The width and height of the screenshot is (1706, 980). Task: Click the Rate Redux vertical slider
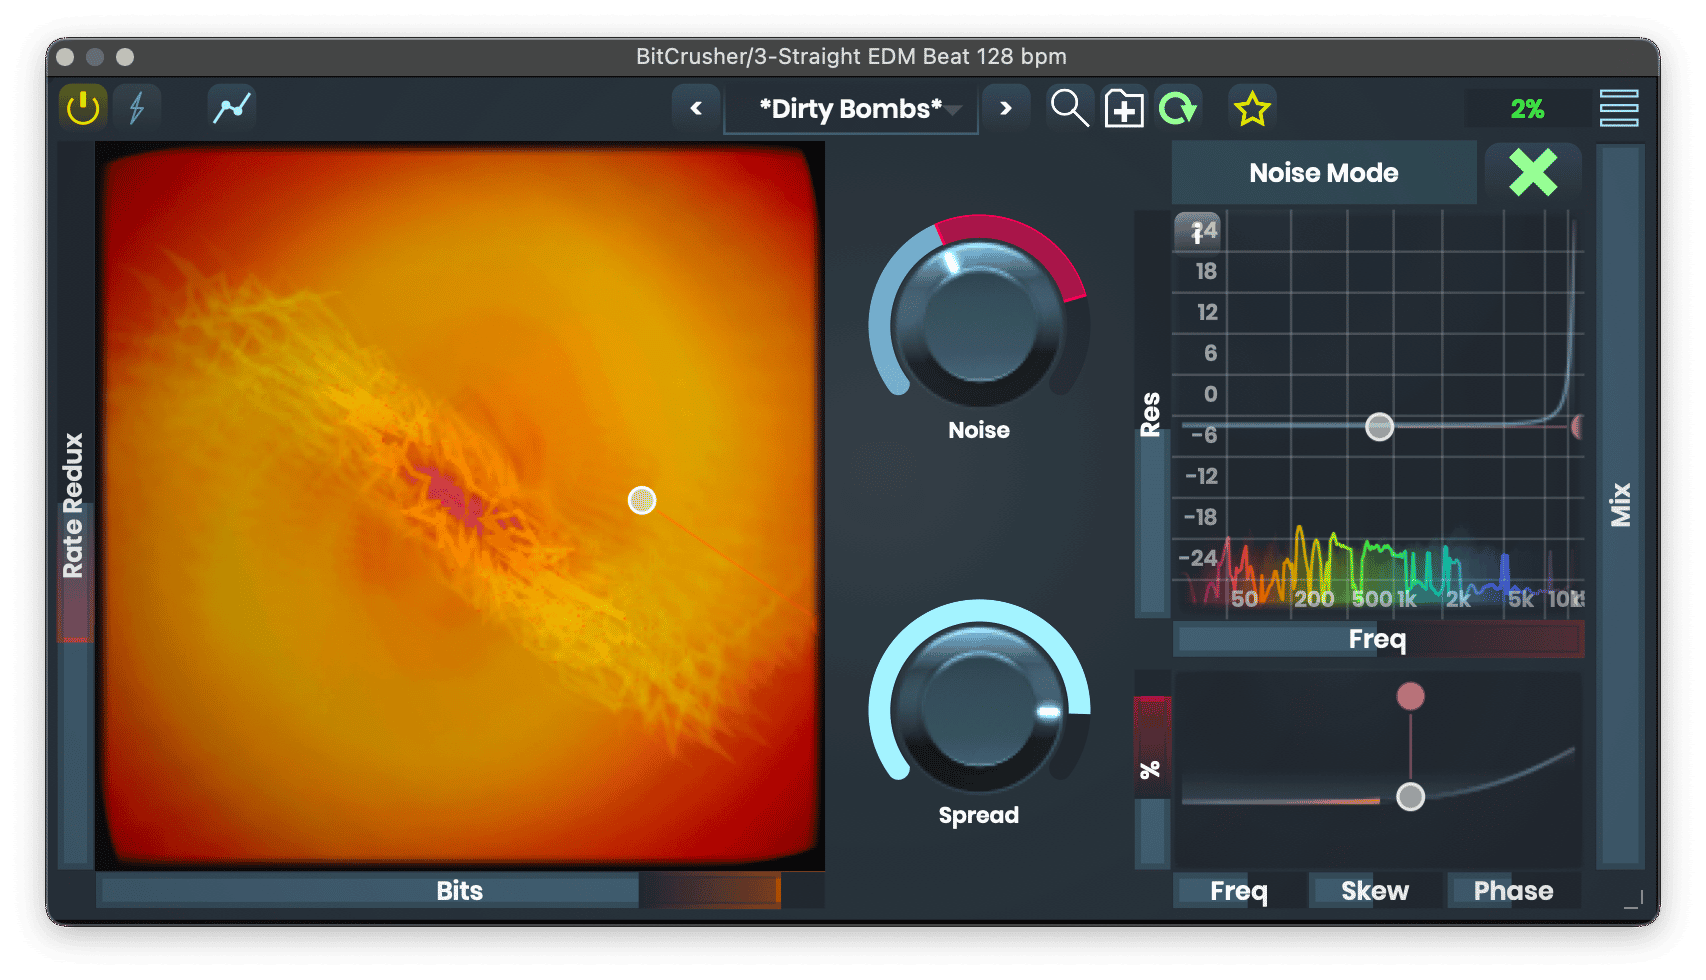pyautogui.click(x=75, y=505)
